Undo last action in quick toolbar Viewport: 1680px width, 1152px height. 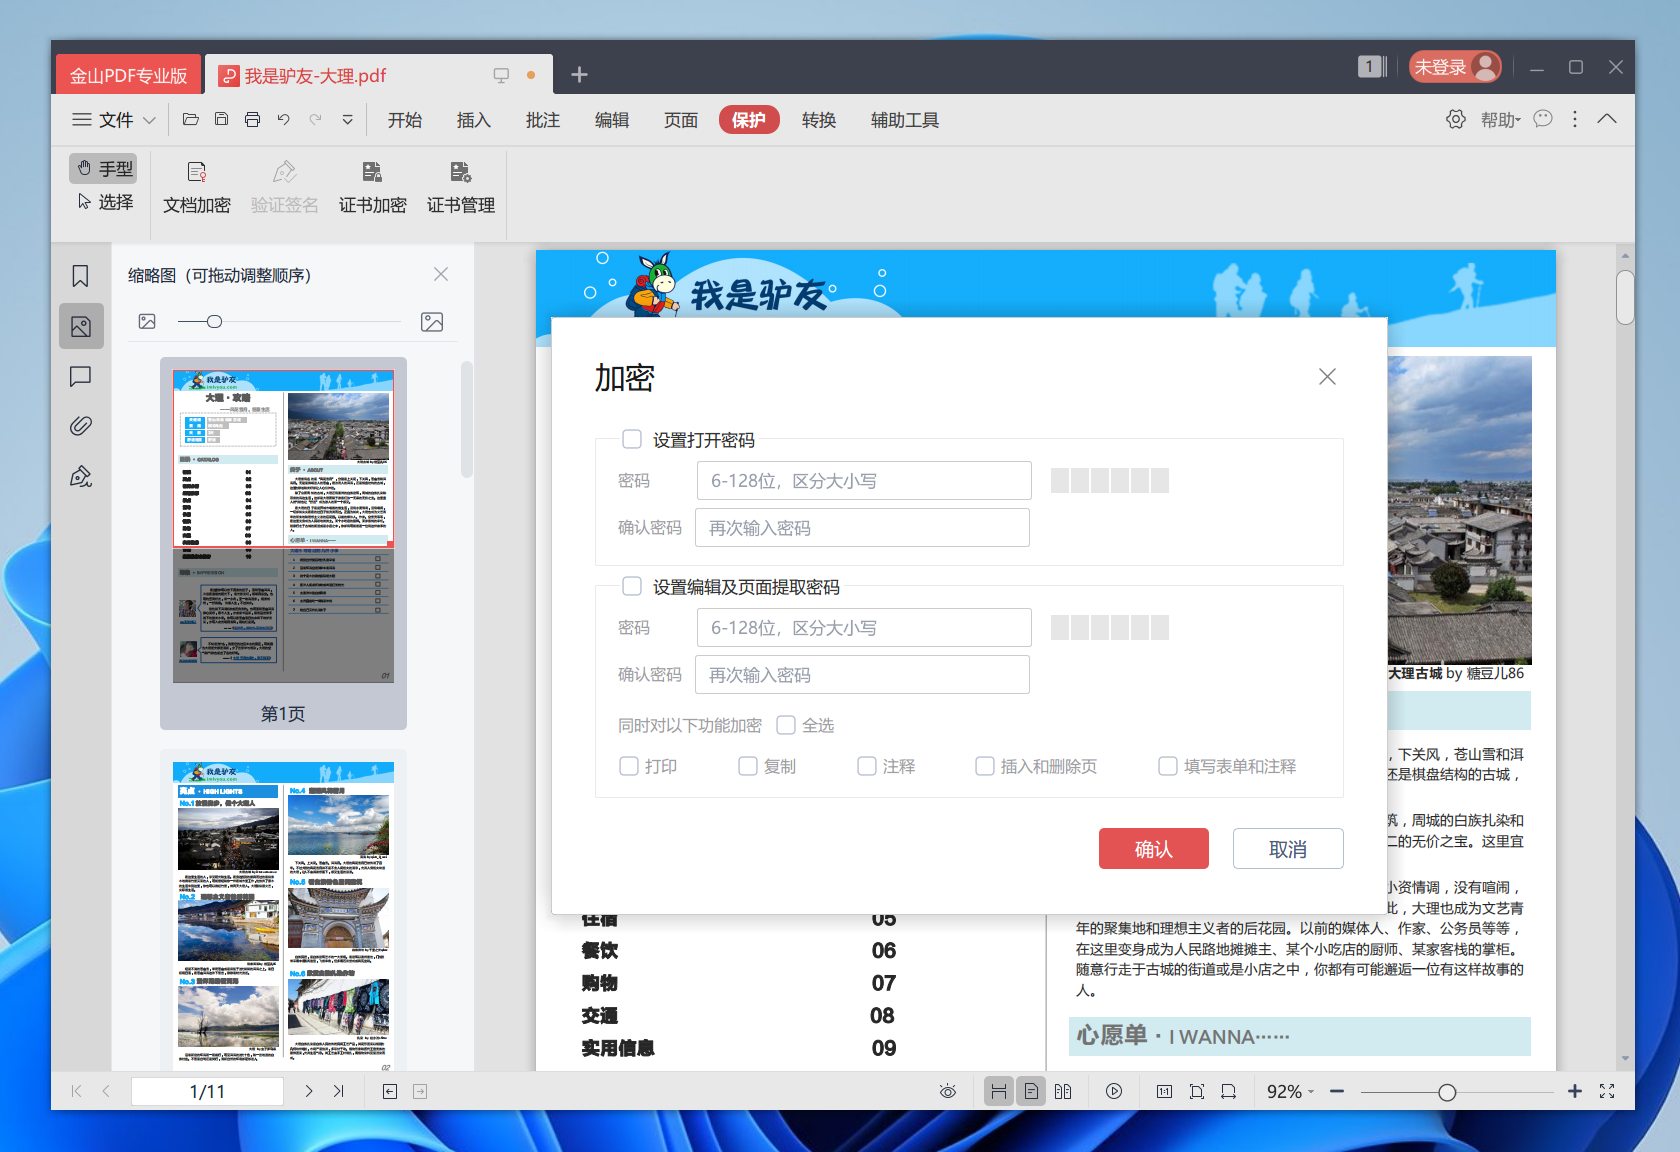[x=284, y=120]
